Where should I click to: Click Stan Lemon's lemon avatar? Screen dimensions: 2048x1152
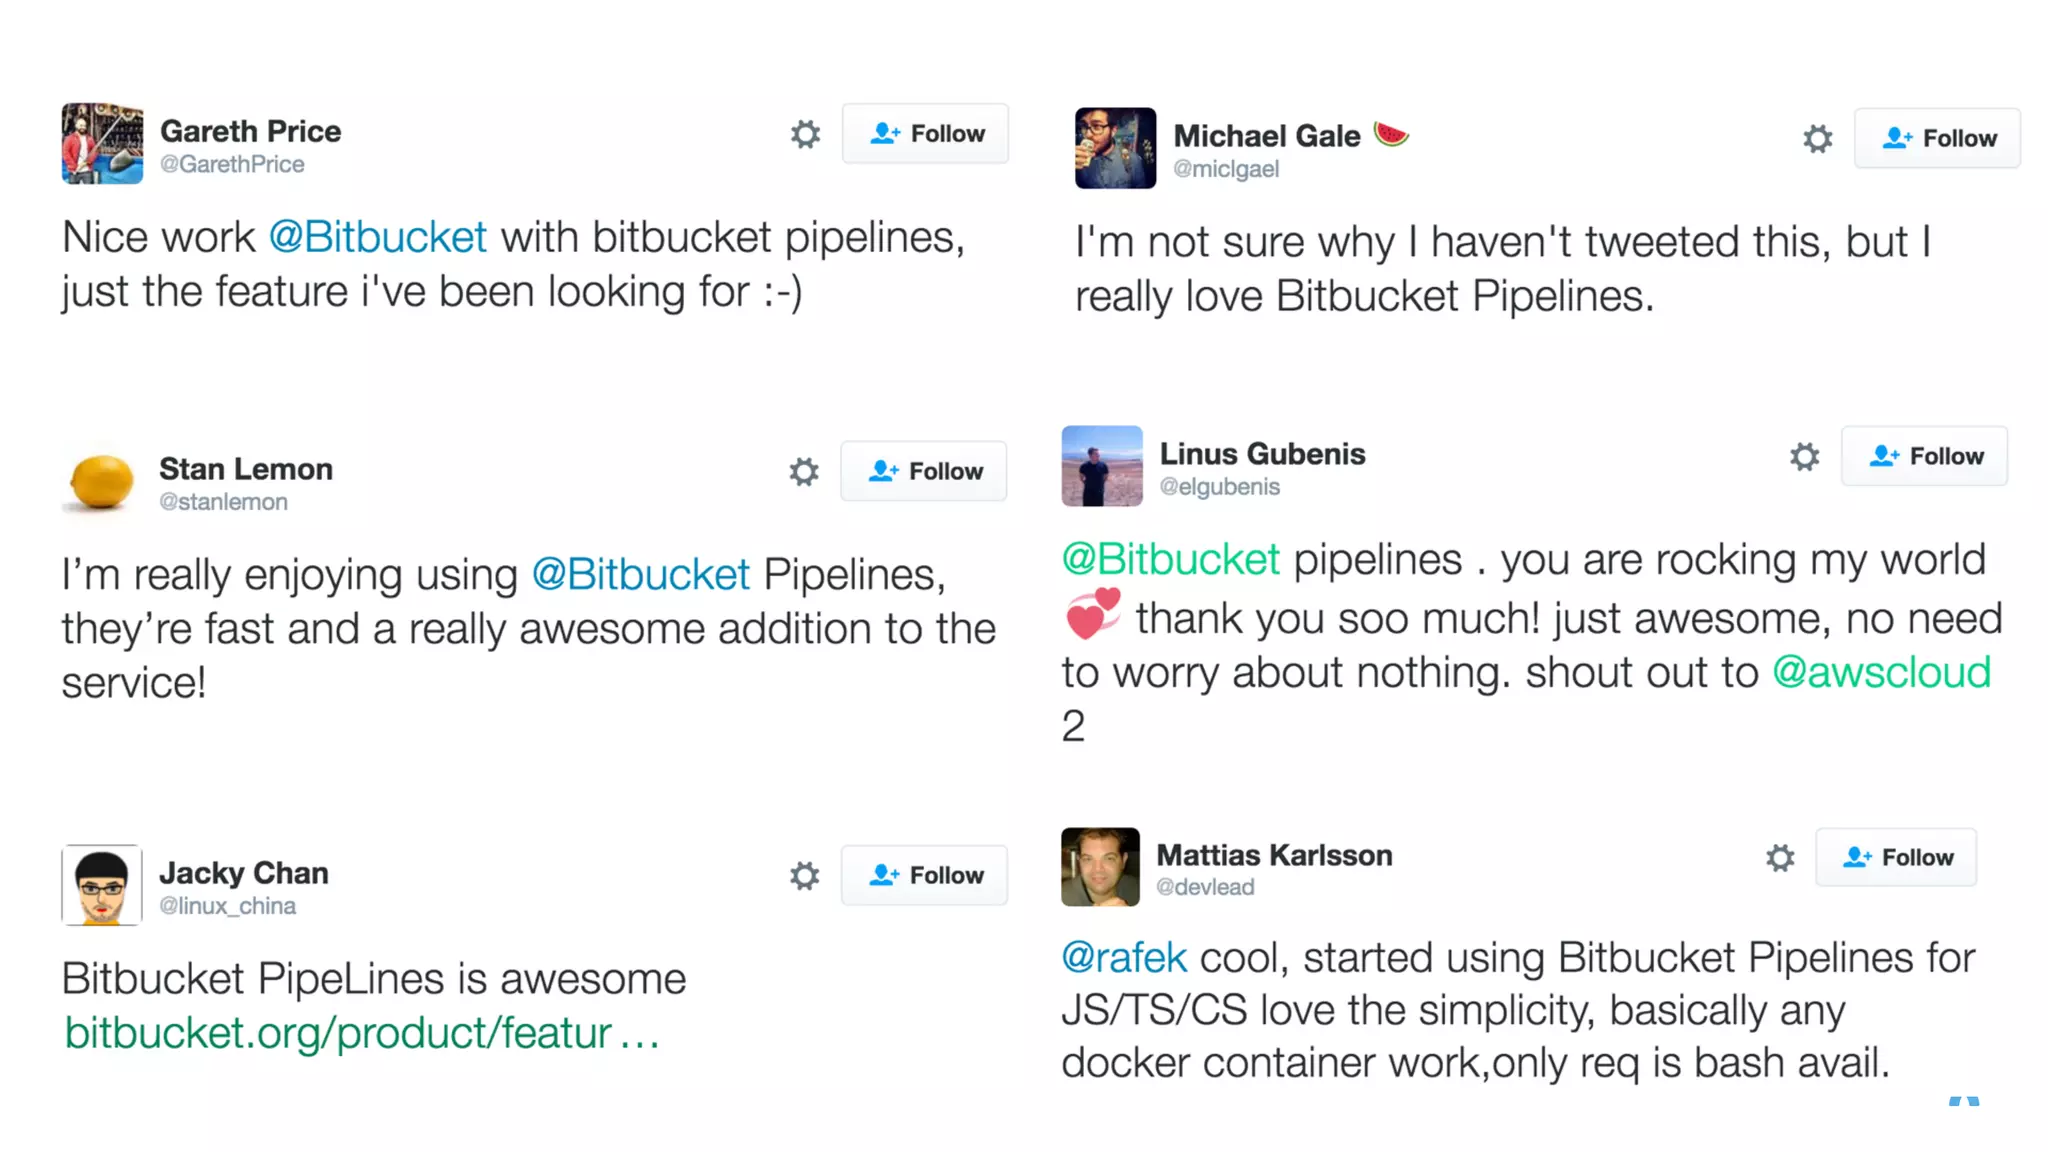101,481
